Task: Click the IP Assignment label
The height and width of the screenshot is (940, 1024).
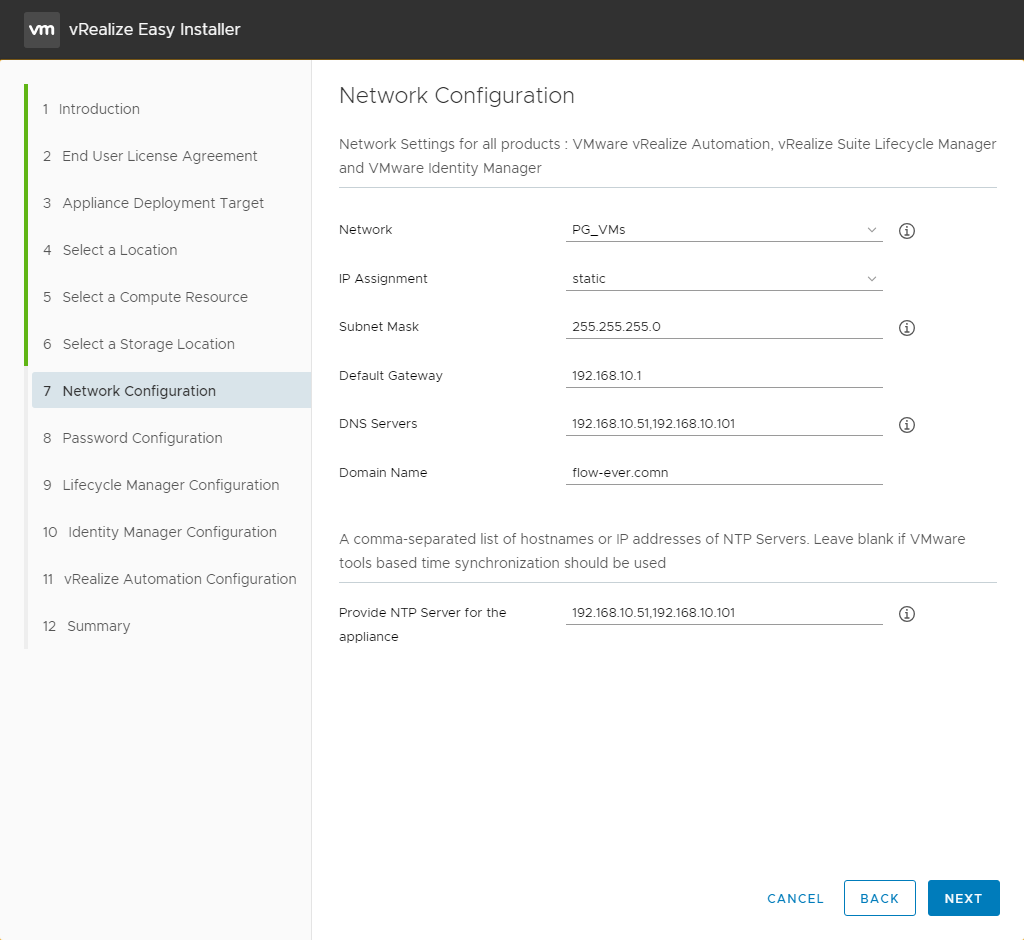Action: click(x=383, y=279)
